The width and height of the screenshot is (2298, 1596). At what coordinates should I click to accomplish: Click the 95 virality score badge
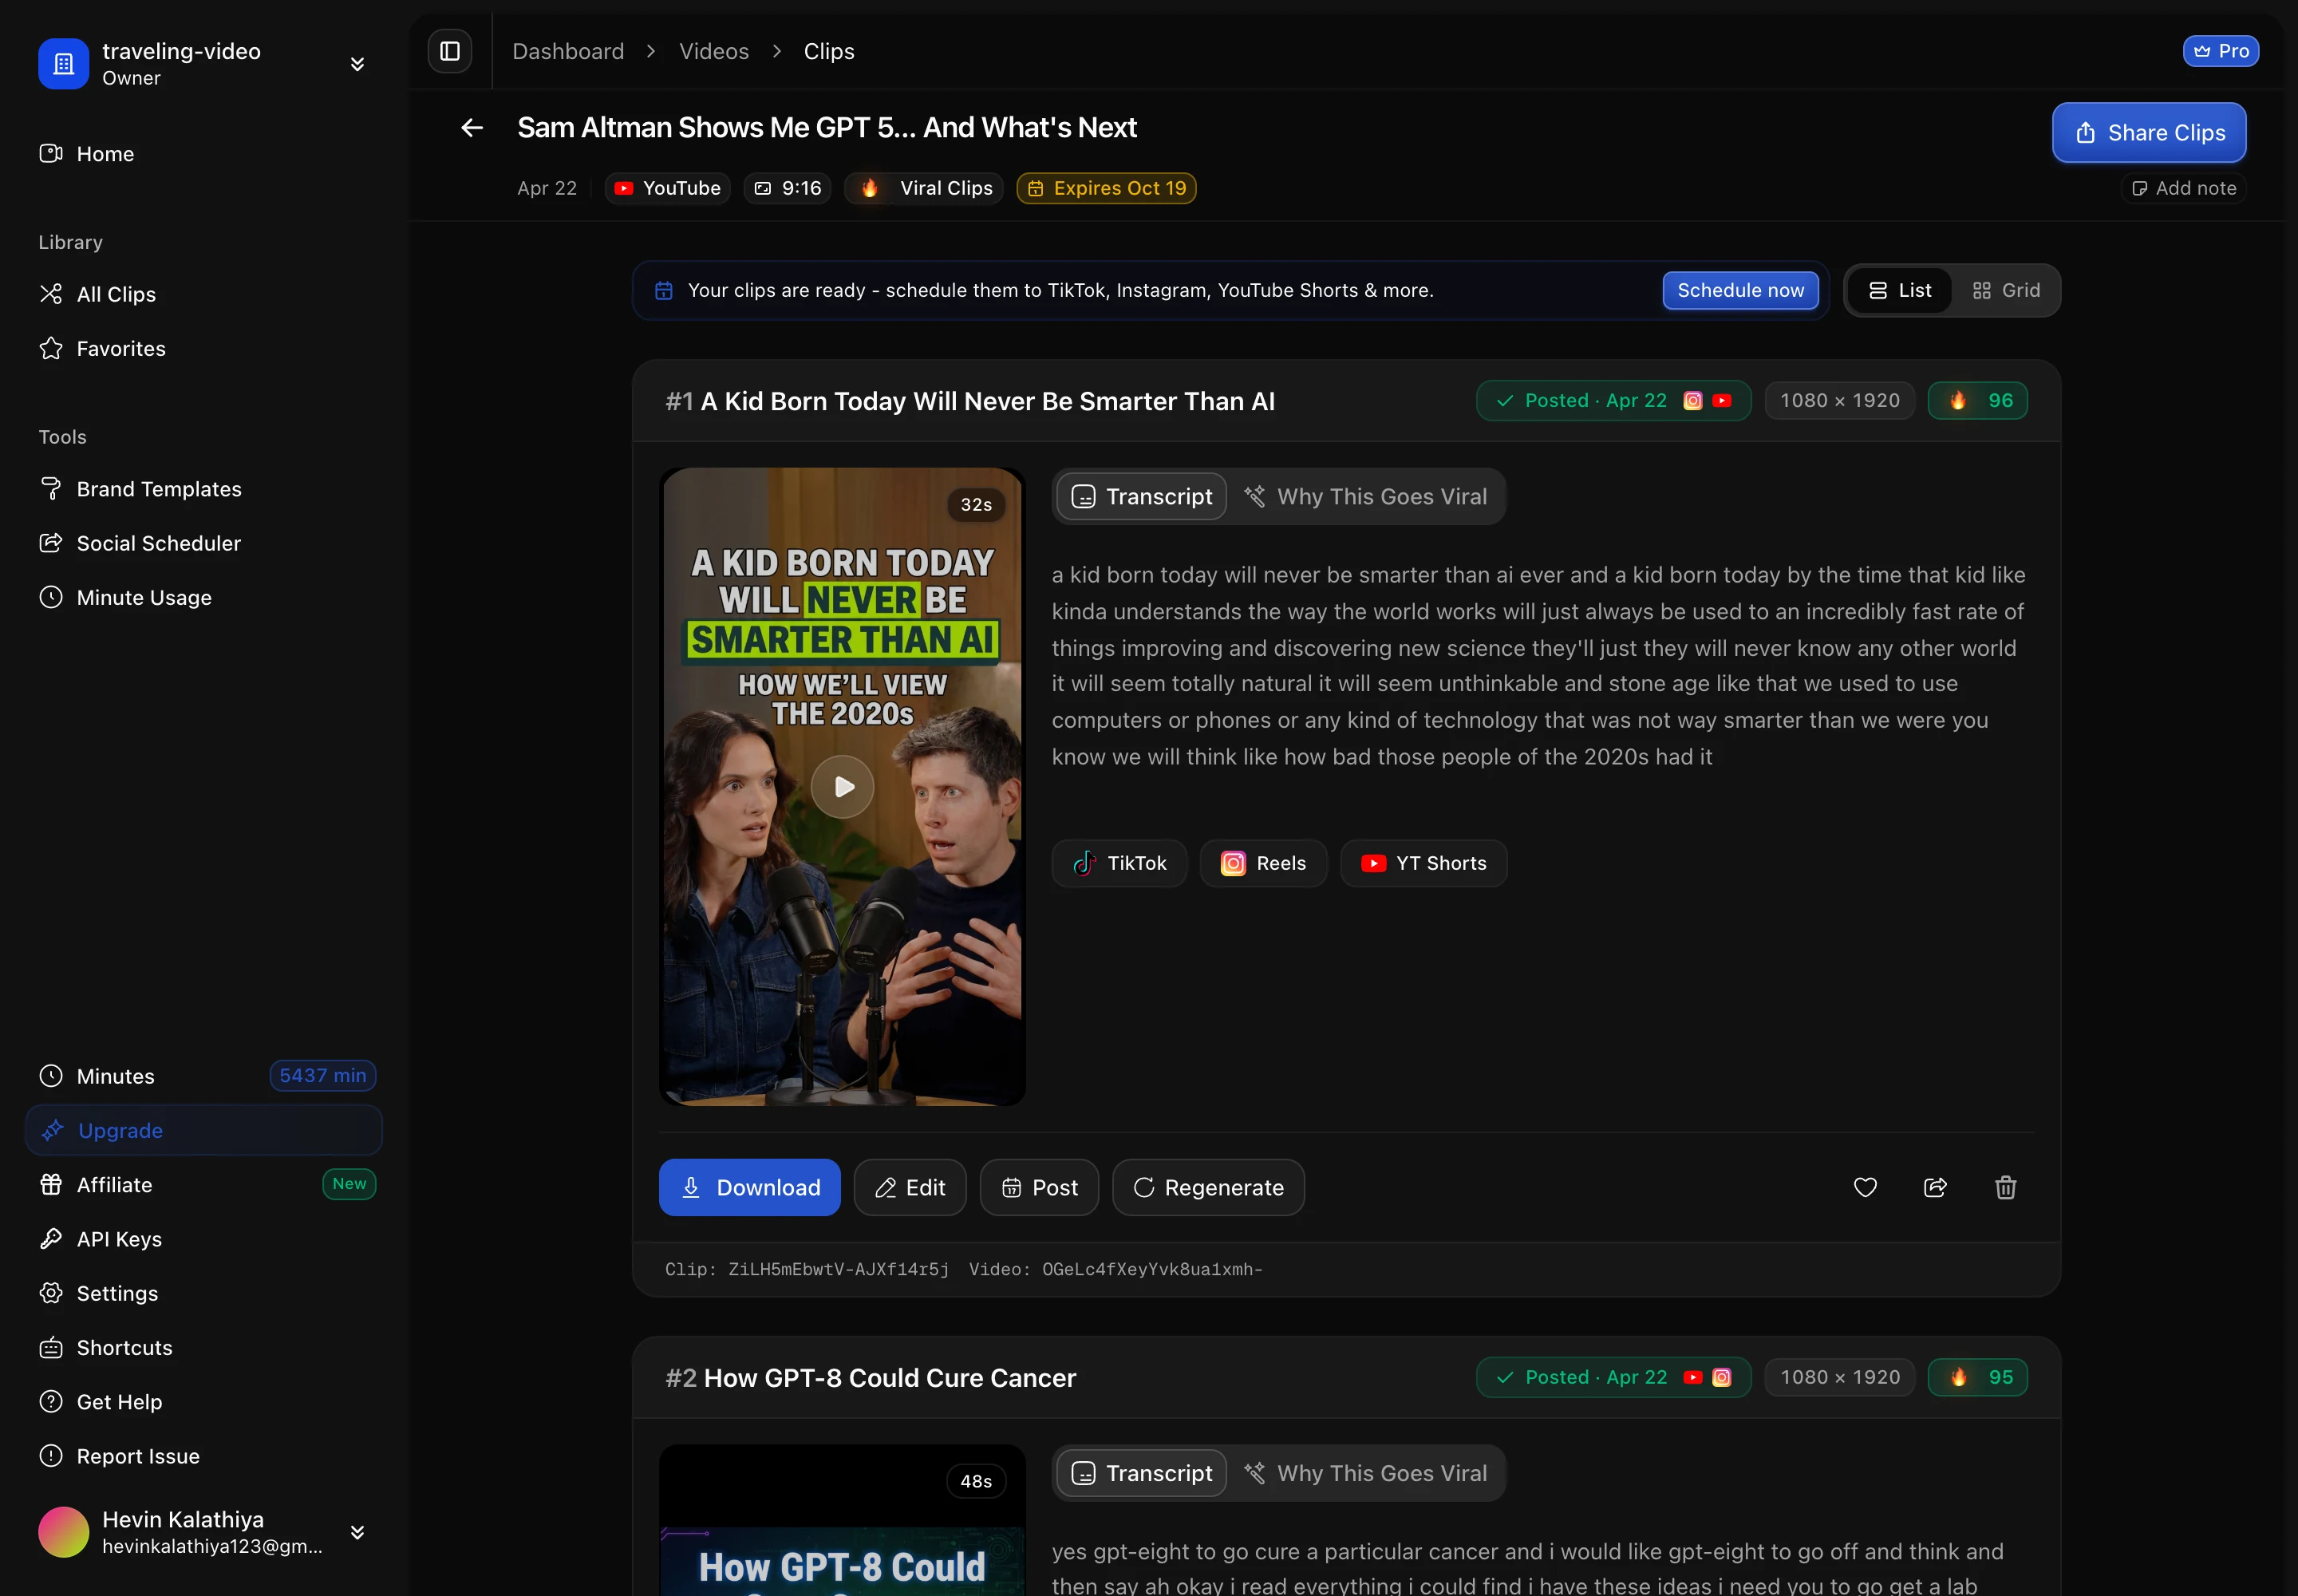pyautogui.click(x=1977, y=1377)
